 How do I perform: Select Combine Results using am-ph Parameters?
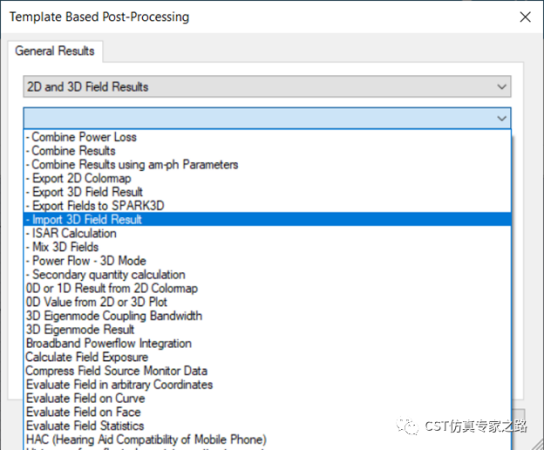click(267, 164)
